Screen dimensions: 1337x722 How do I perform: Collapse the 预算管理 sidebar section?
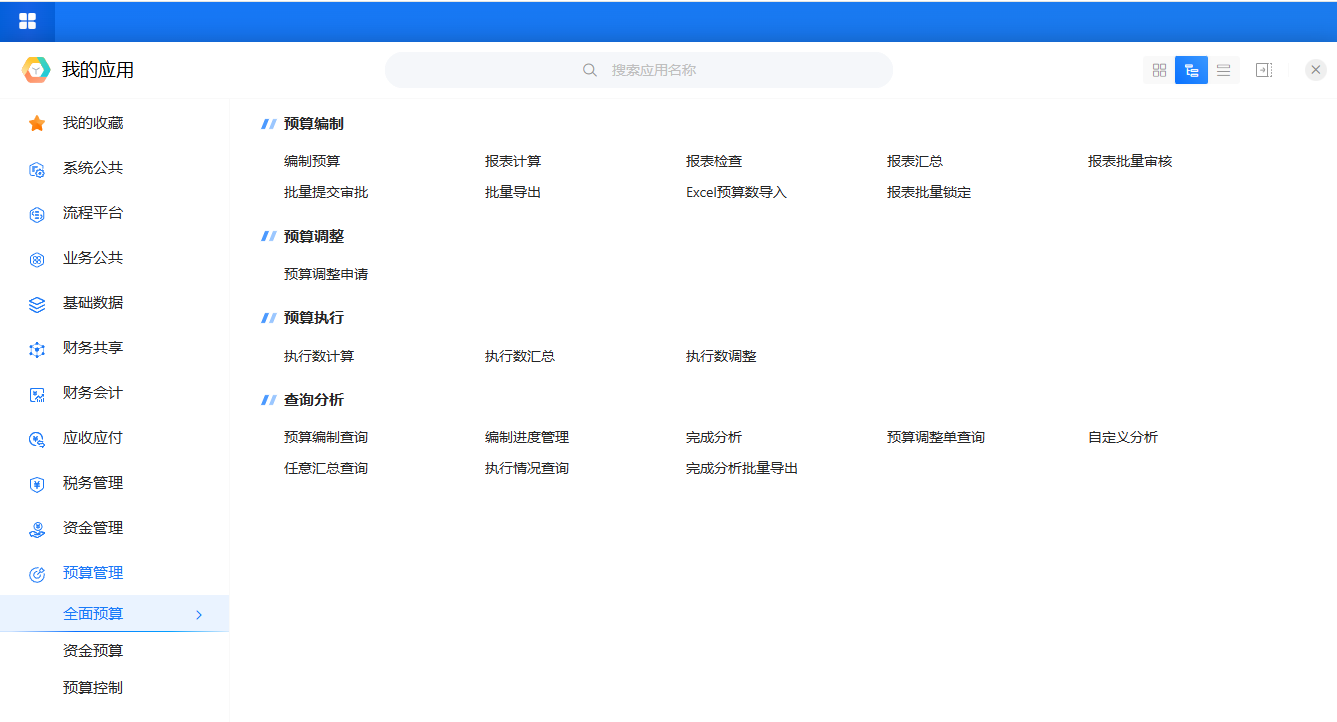coord(93,573)
